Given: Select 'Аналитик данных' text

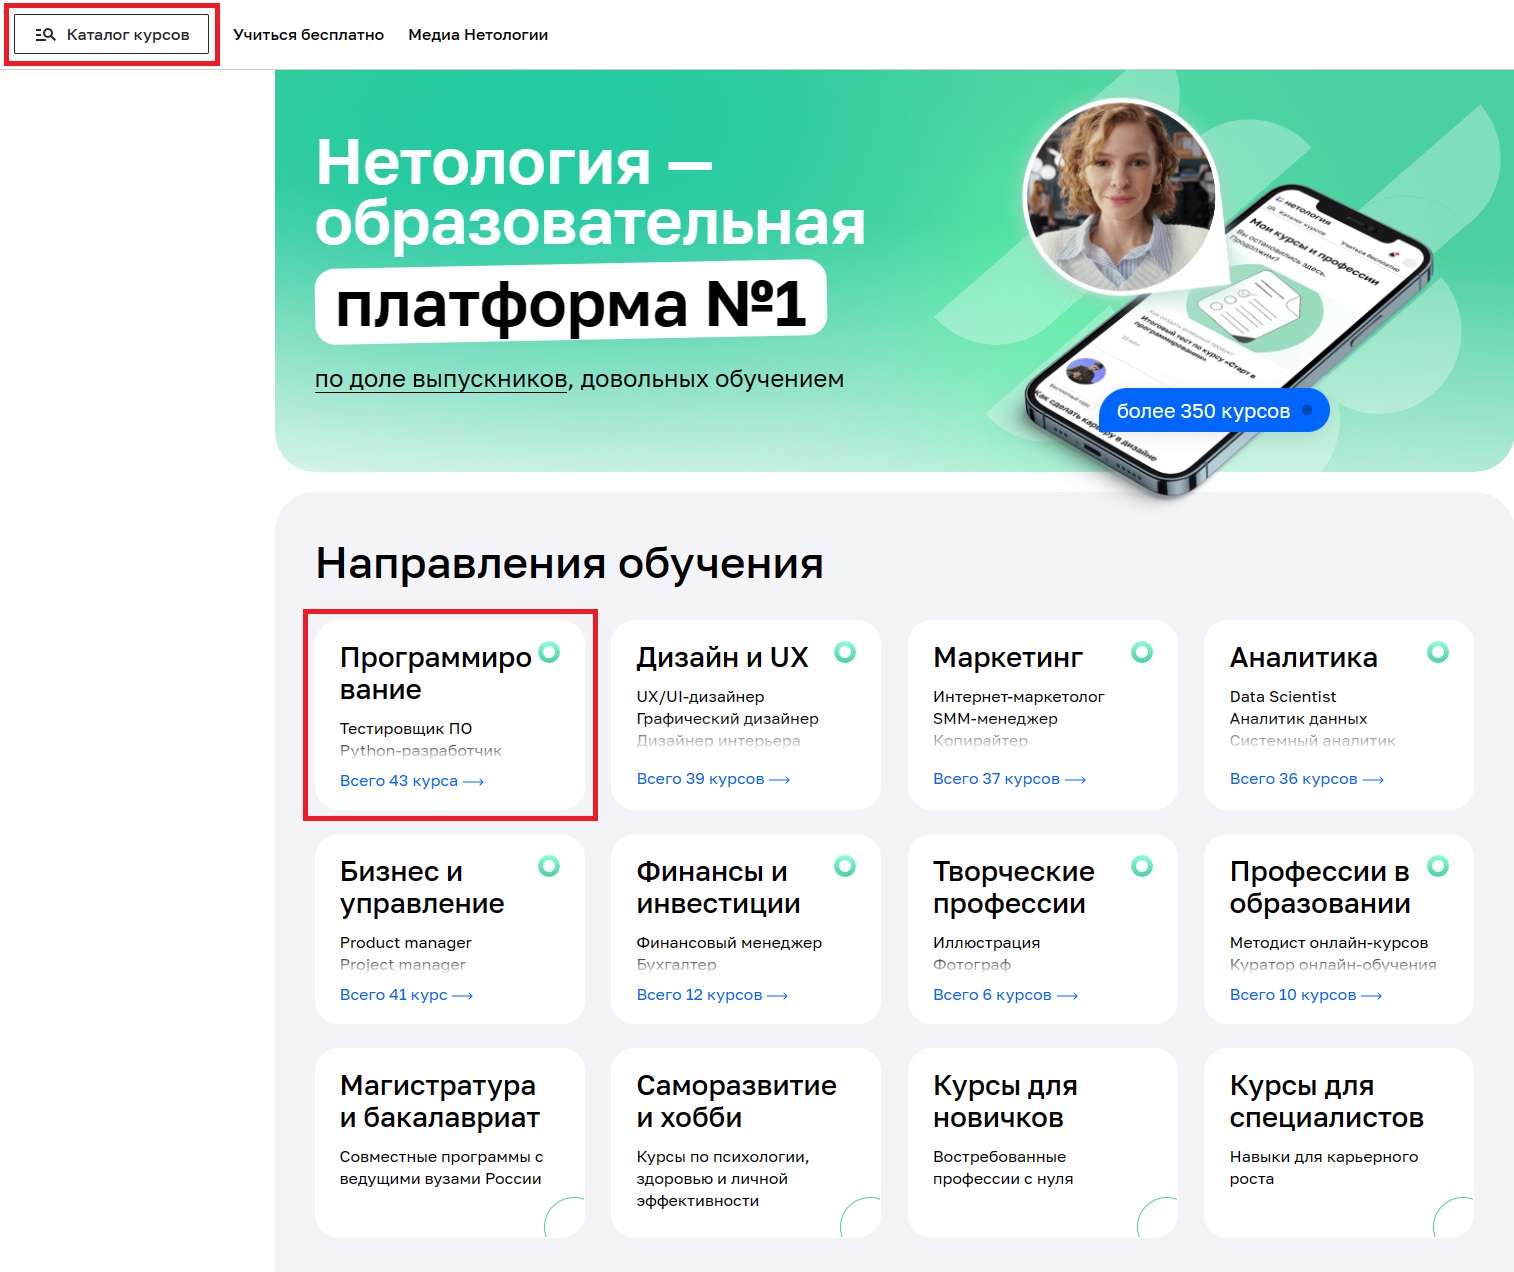Looking at the screenshot, I should 1298,718.
